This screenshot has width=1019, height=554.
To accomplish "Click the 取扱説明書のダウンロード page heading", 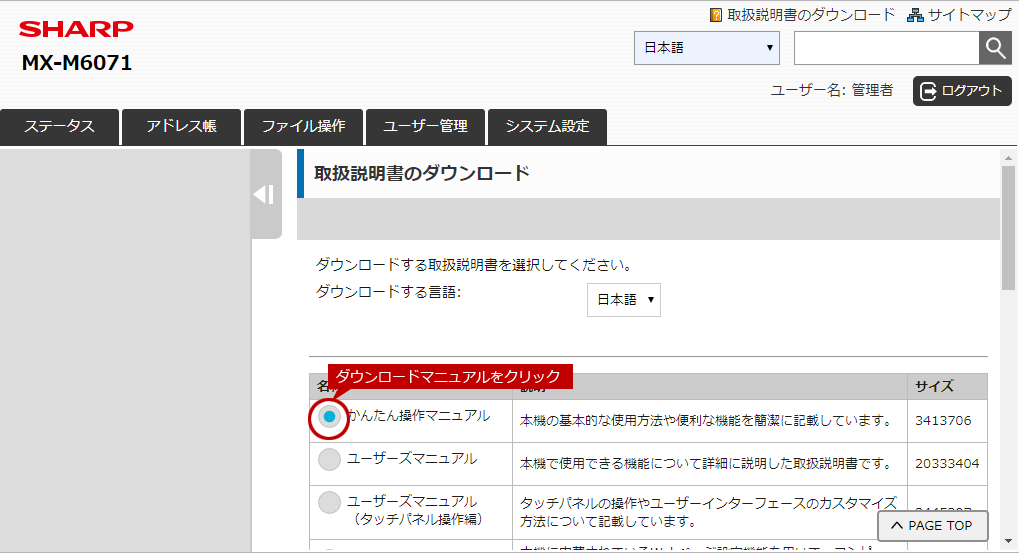I will point(422,174).
